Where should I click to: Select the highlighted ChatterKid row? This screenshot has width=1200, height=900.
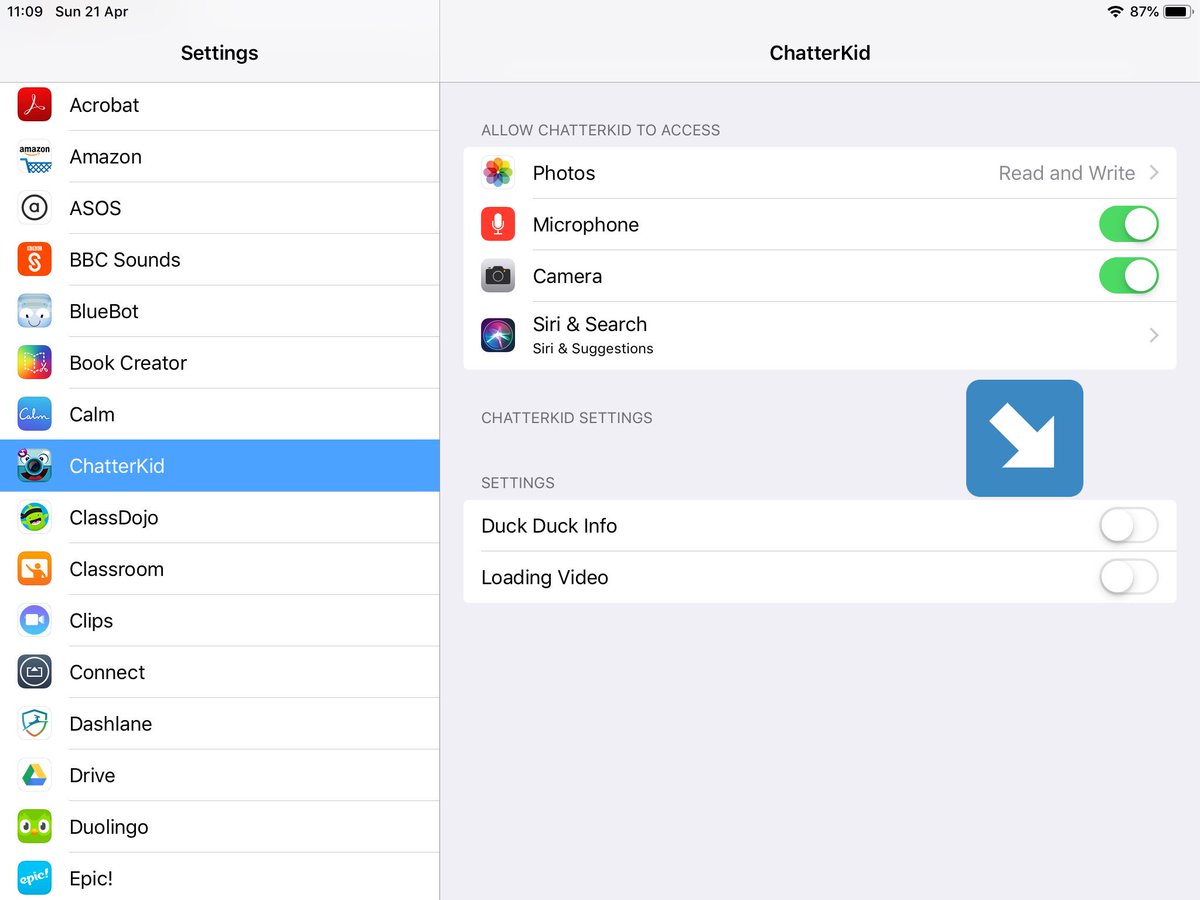220,466
